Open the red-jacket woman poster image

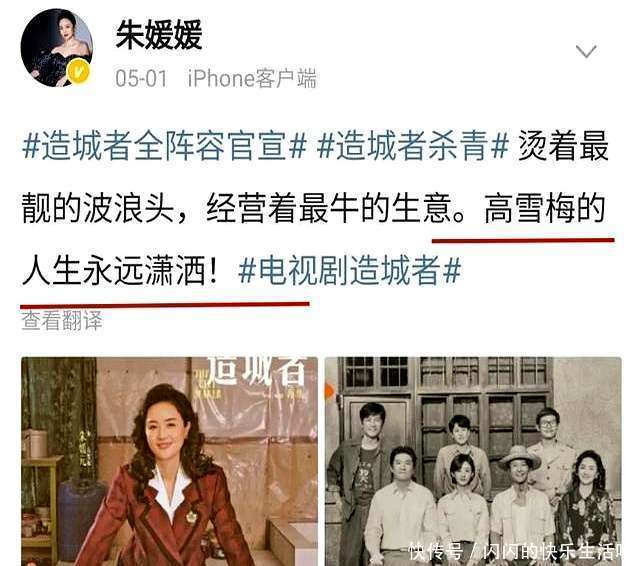tap(169, 461)
